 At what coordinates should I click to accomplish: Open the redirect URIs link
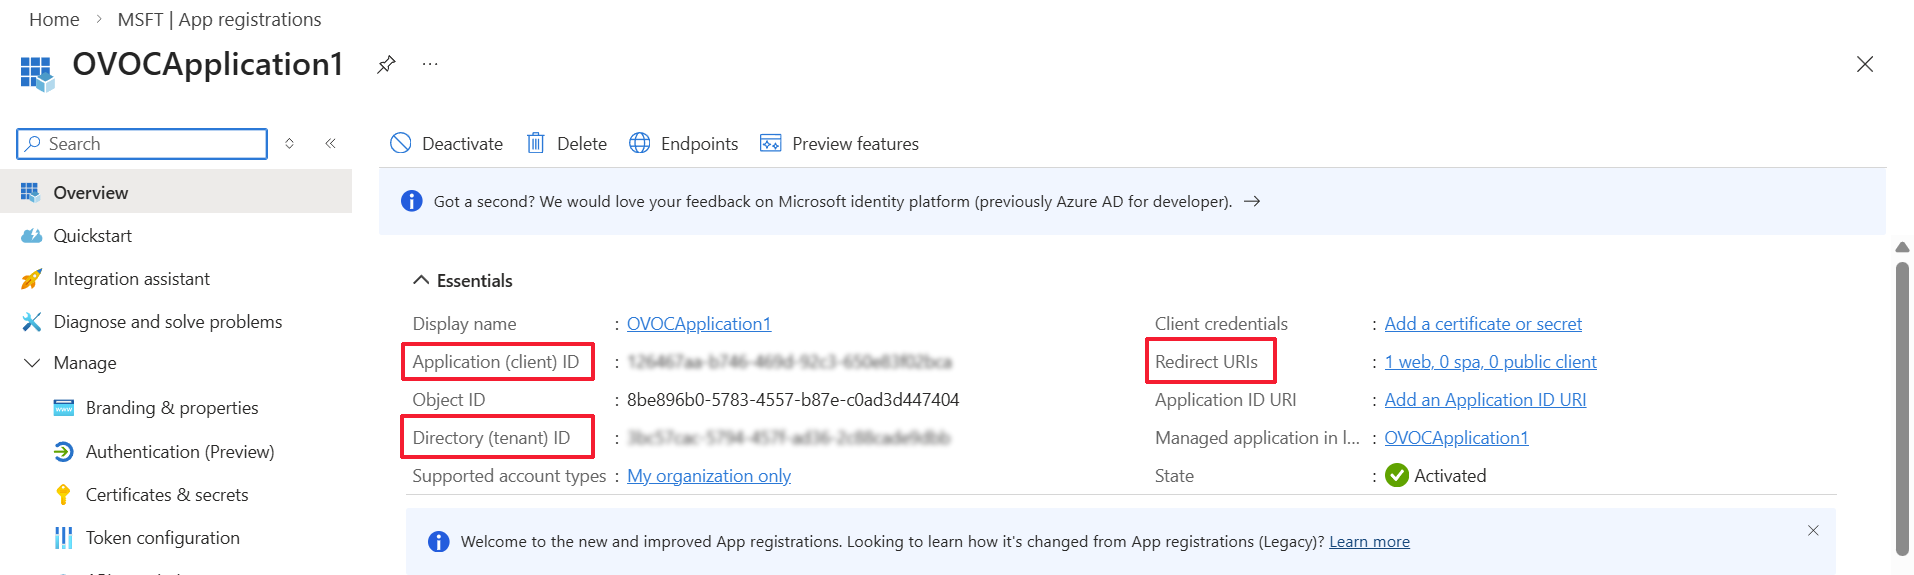[1490, 362]
